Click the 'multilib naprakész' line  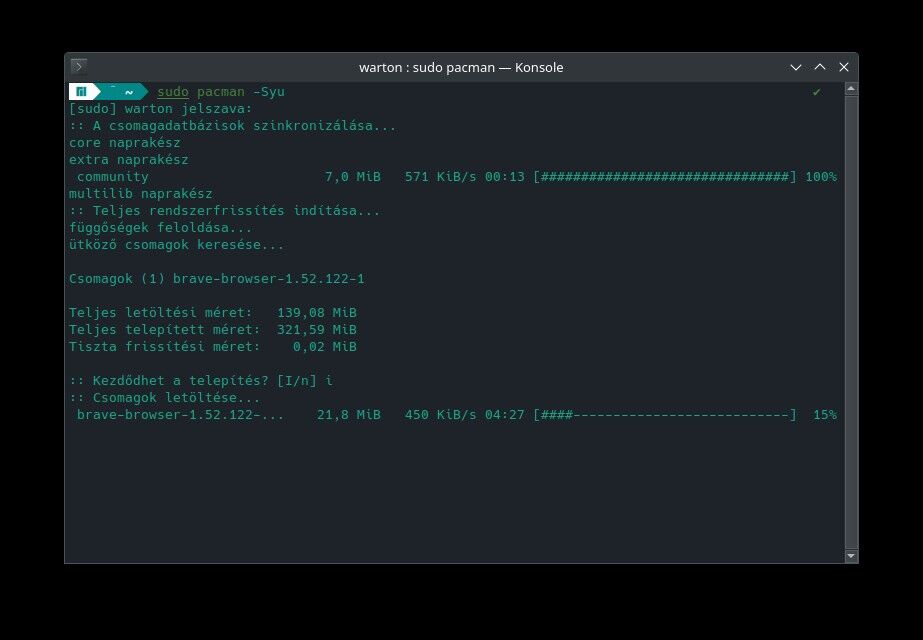click(141, 194)
